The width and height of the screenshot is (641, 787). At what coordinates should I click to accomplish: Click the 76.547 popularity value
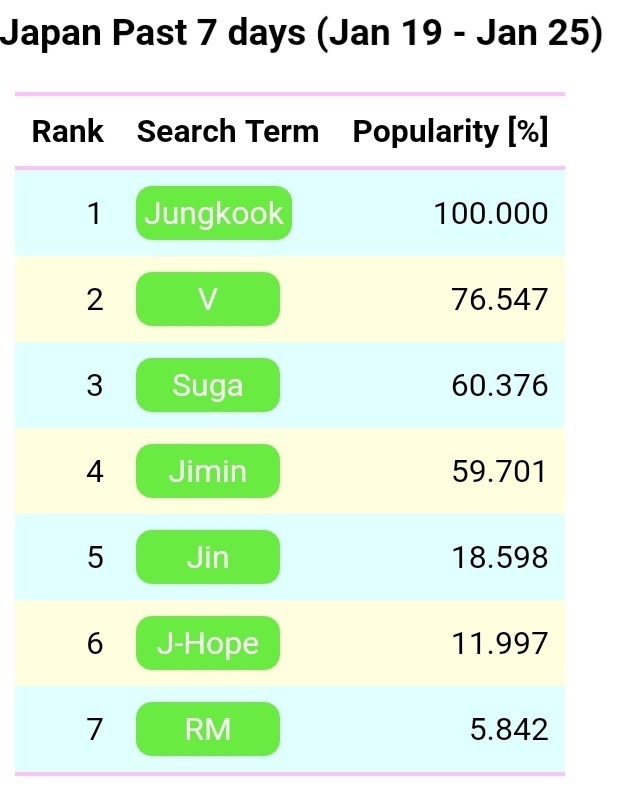[500, 299]
